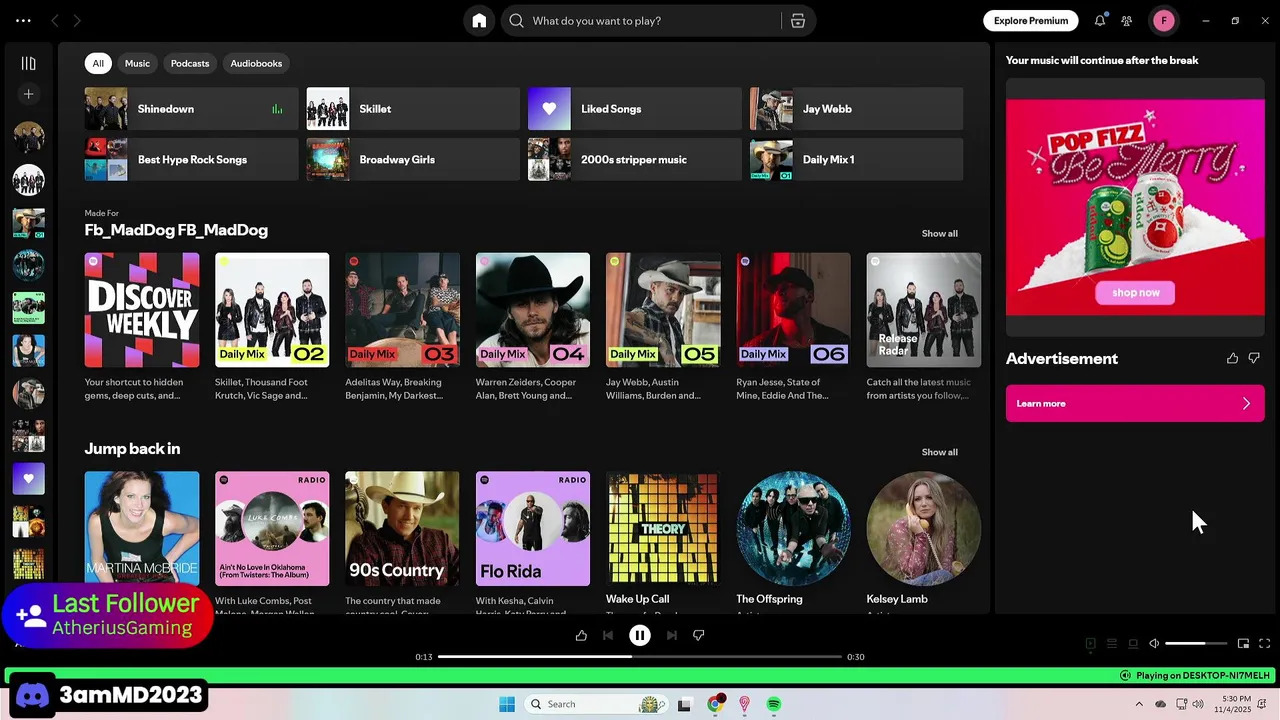This screenshot has height=720, width=1280.
Task: Open 2000s stripper music tile
Action: coord(634,160)
